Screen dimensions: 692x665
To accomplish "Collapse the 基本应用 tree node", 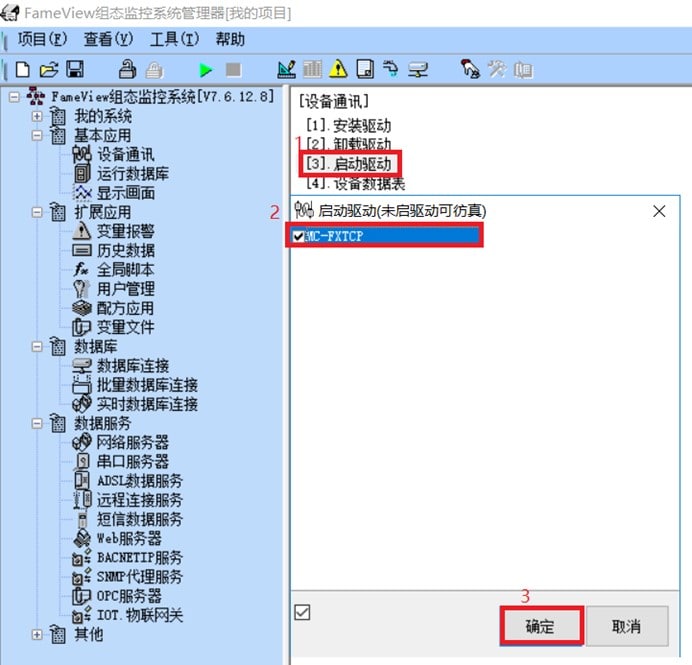I will pos(37,135).
